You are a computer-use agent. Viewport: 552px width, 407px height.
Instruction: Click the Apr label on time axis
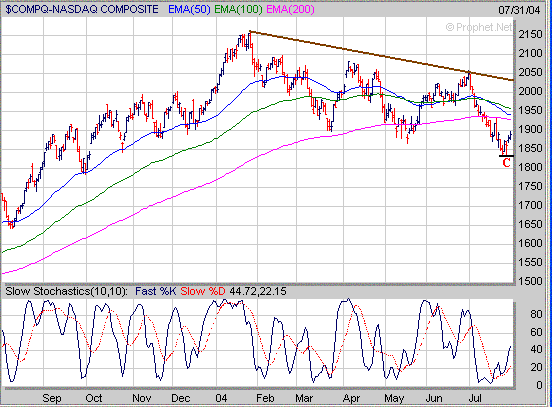[351, 398]
